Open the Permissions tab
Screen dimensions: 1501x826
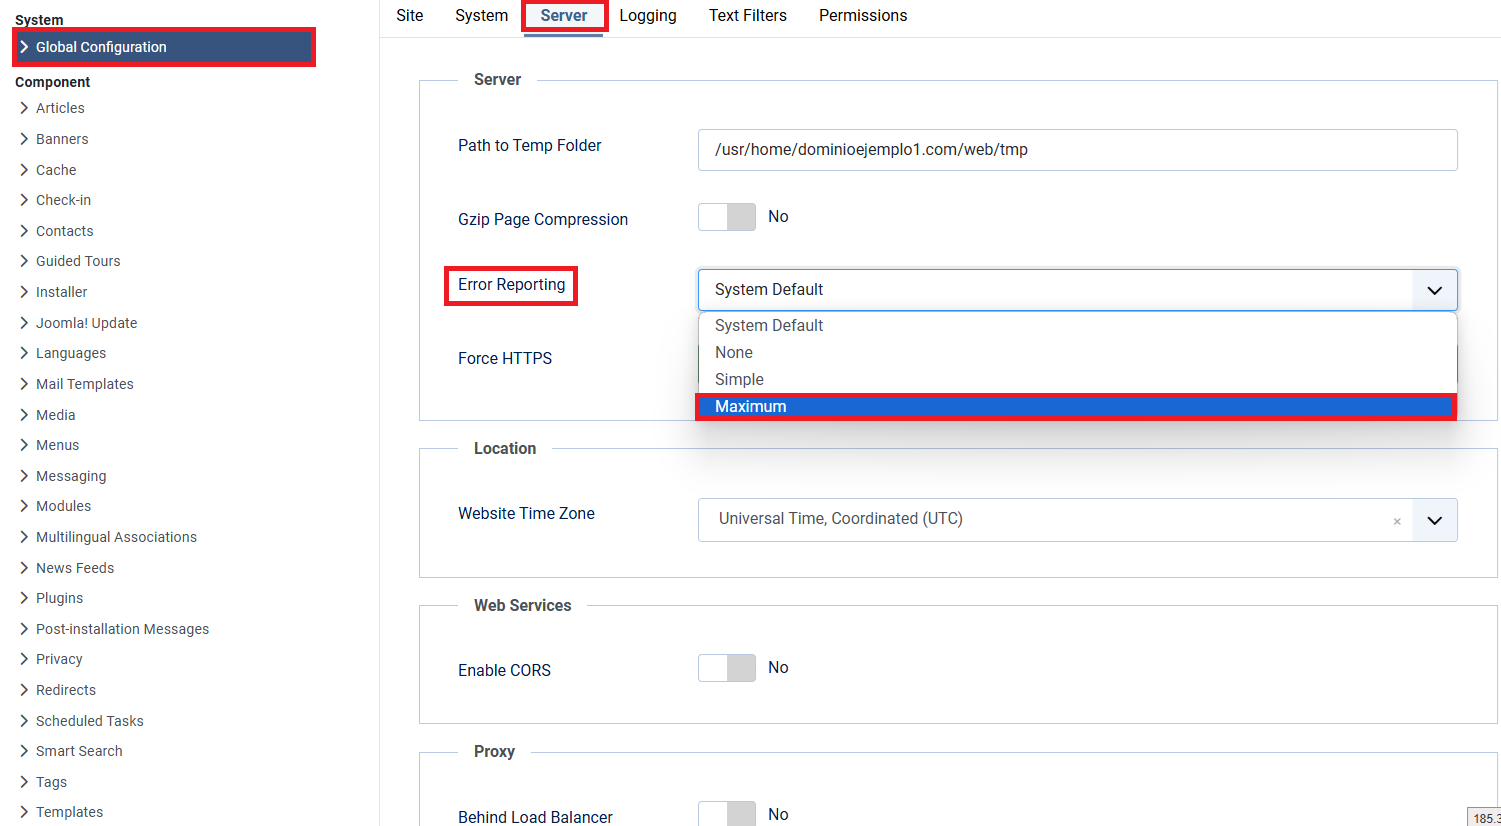coord(863,16)
